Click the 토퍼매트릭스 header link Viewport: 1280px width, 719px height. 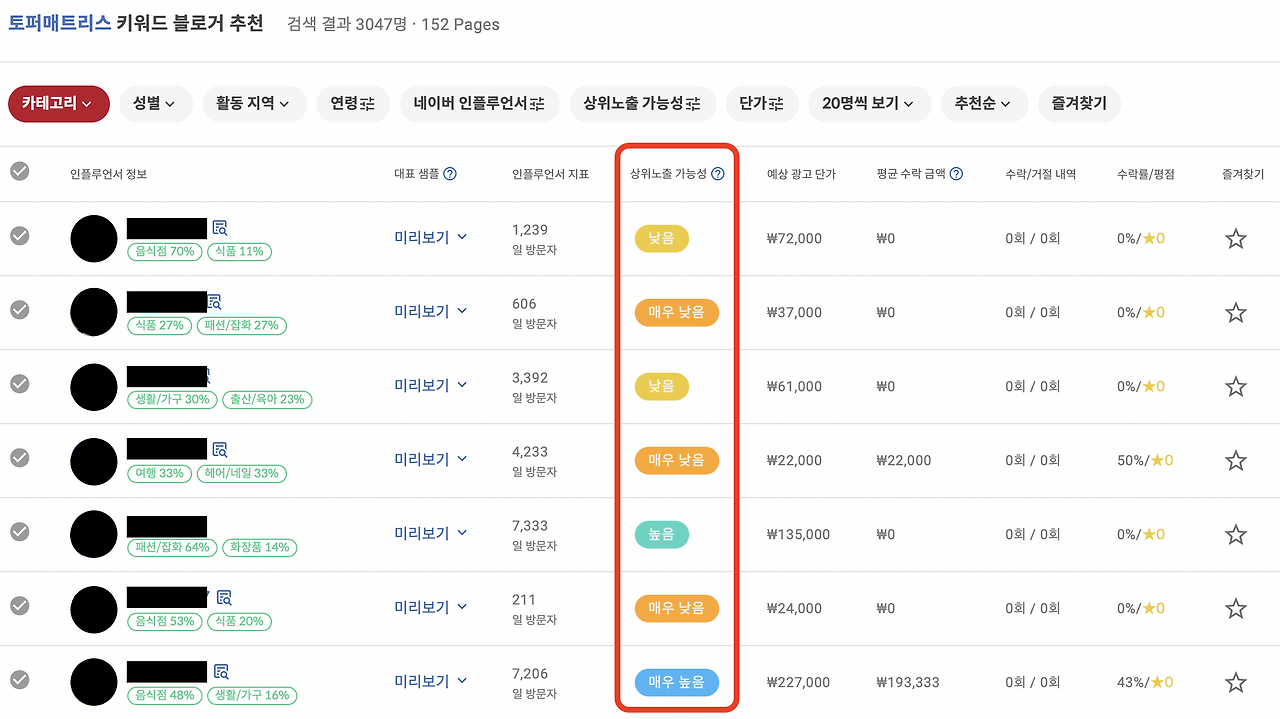coord(61,24)
